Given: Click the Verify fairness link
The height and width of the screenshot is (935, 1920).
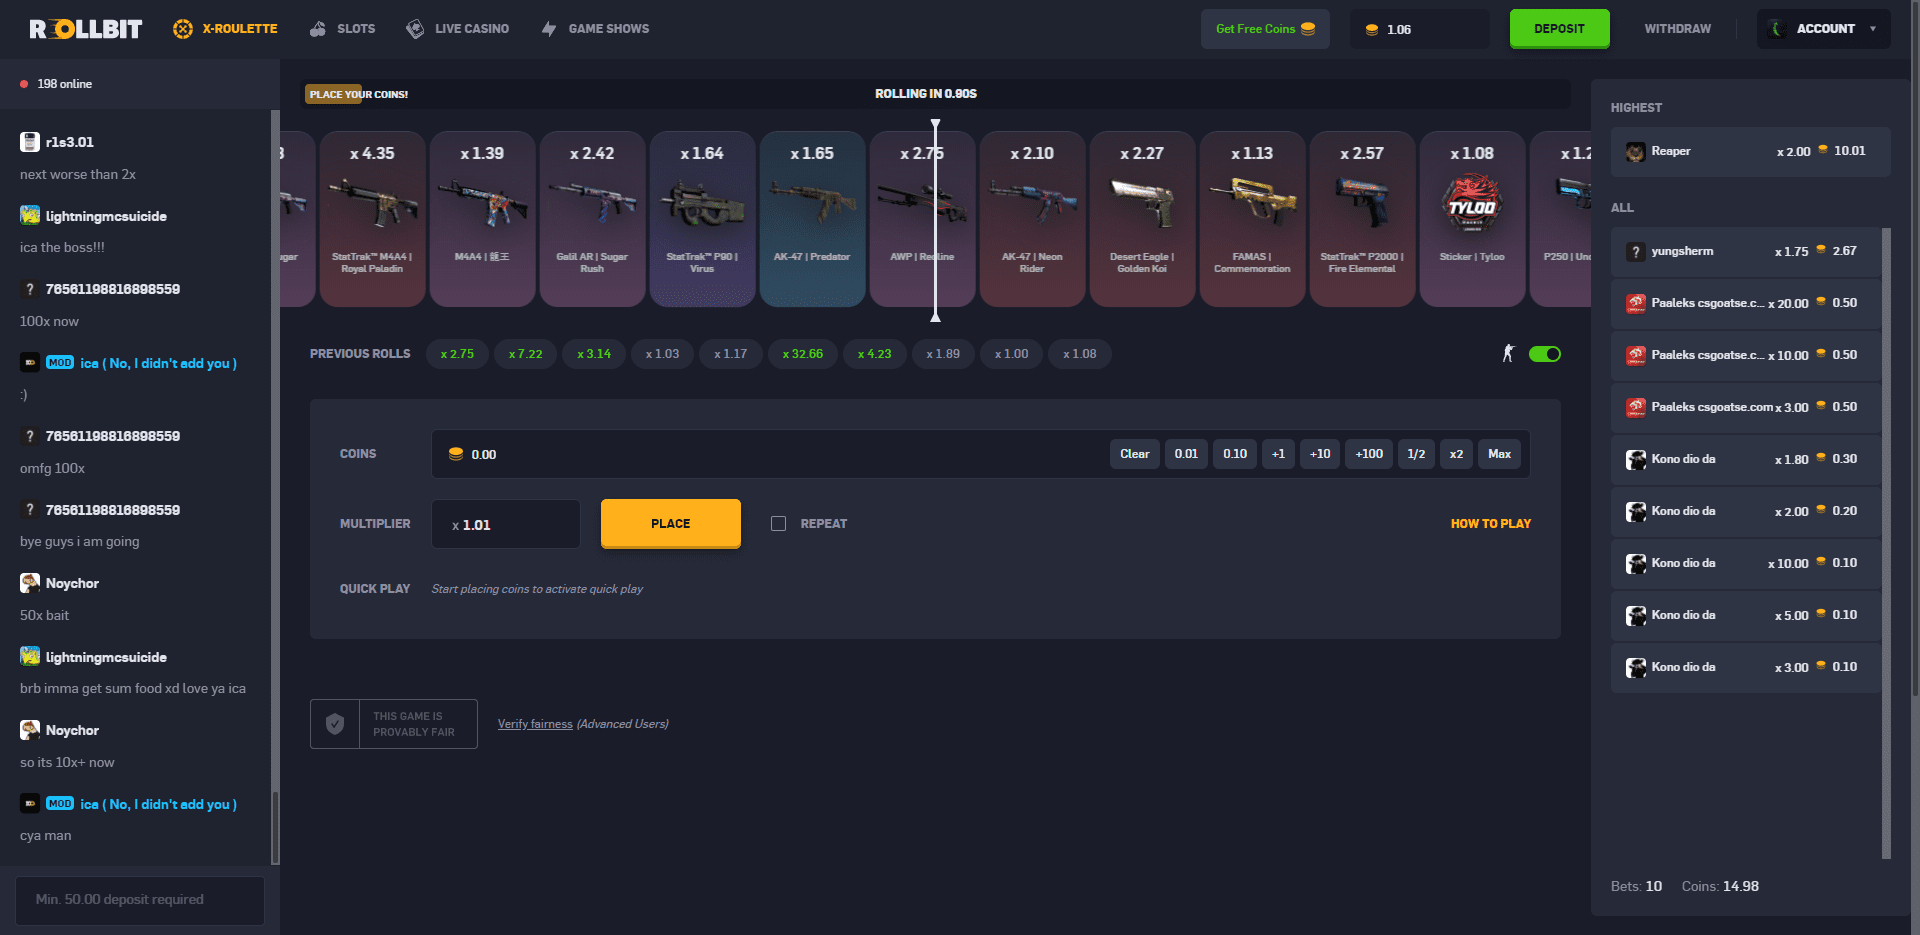Looking at the screenshot, I should click(535, 724).
